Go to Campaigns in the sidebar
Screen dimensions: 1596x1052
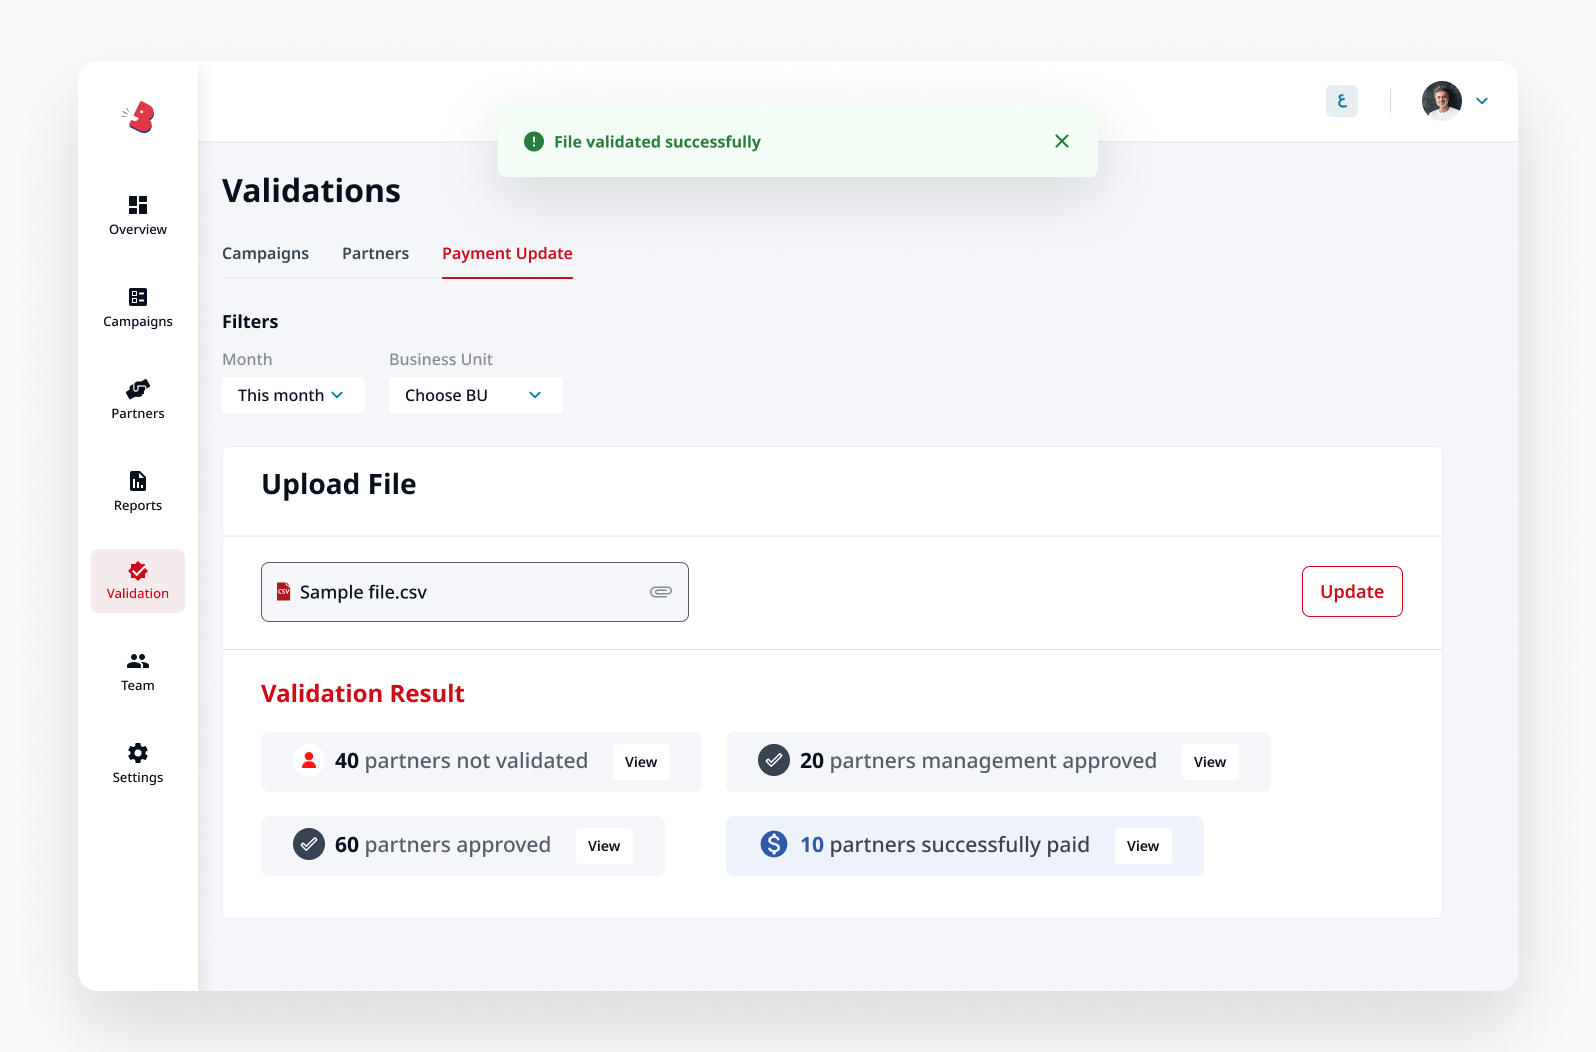coord(138,297)
